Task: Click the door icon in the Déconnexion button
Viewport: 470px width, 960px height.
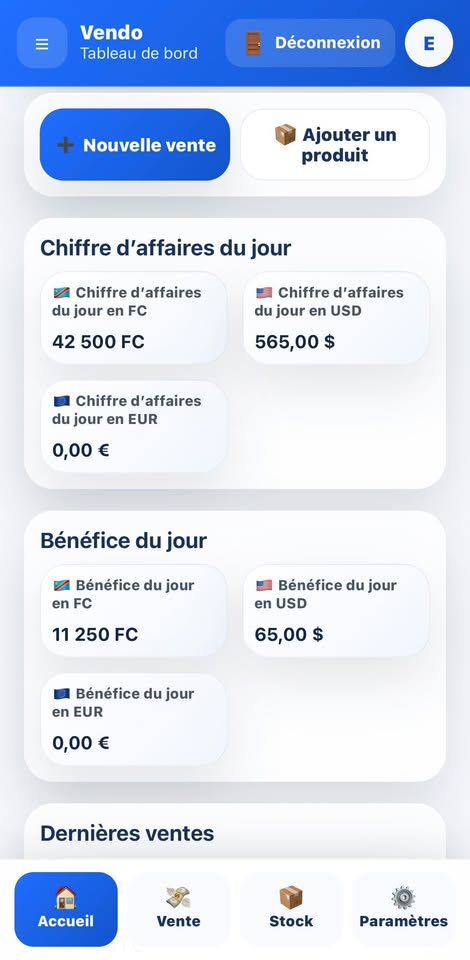Action: click(x=253, y=43)
